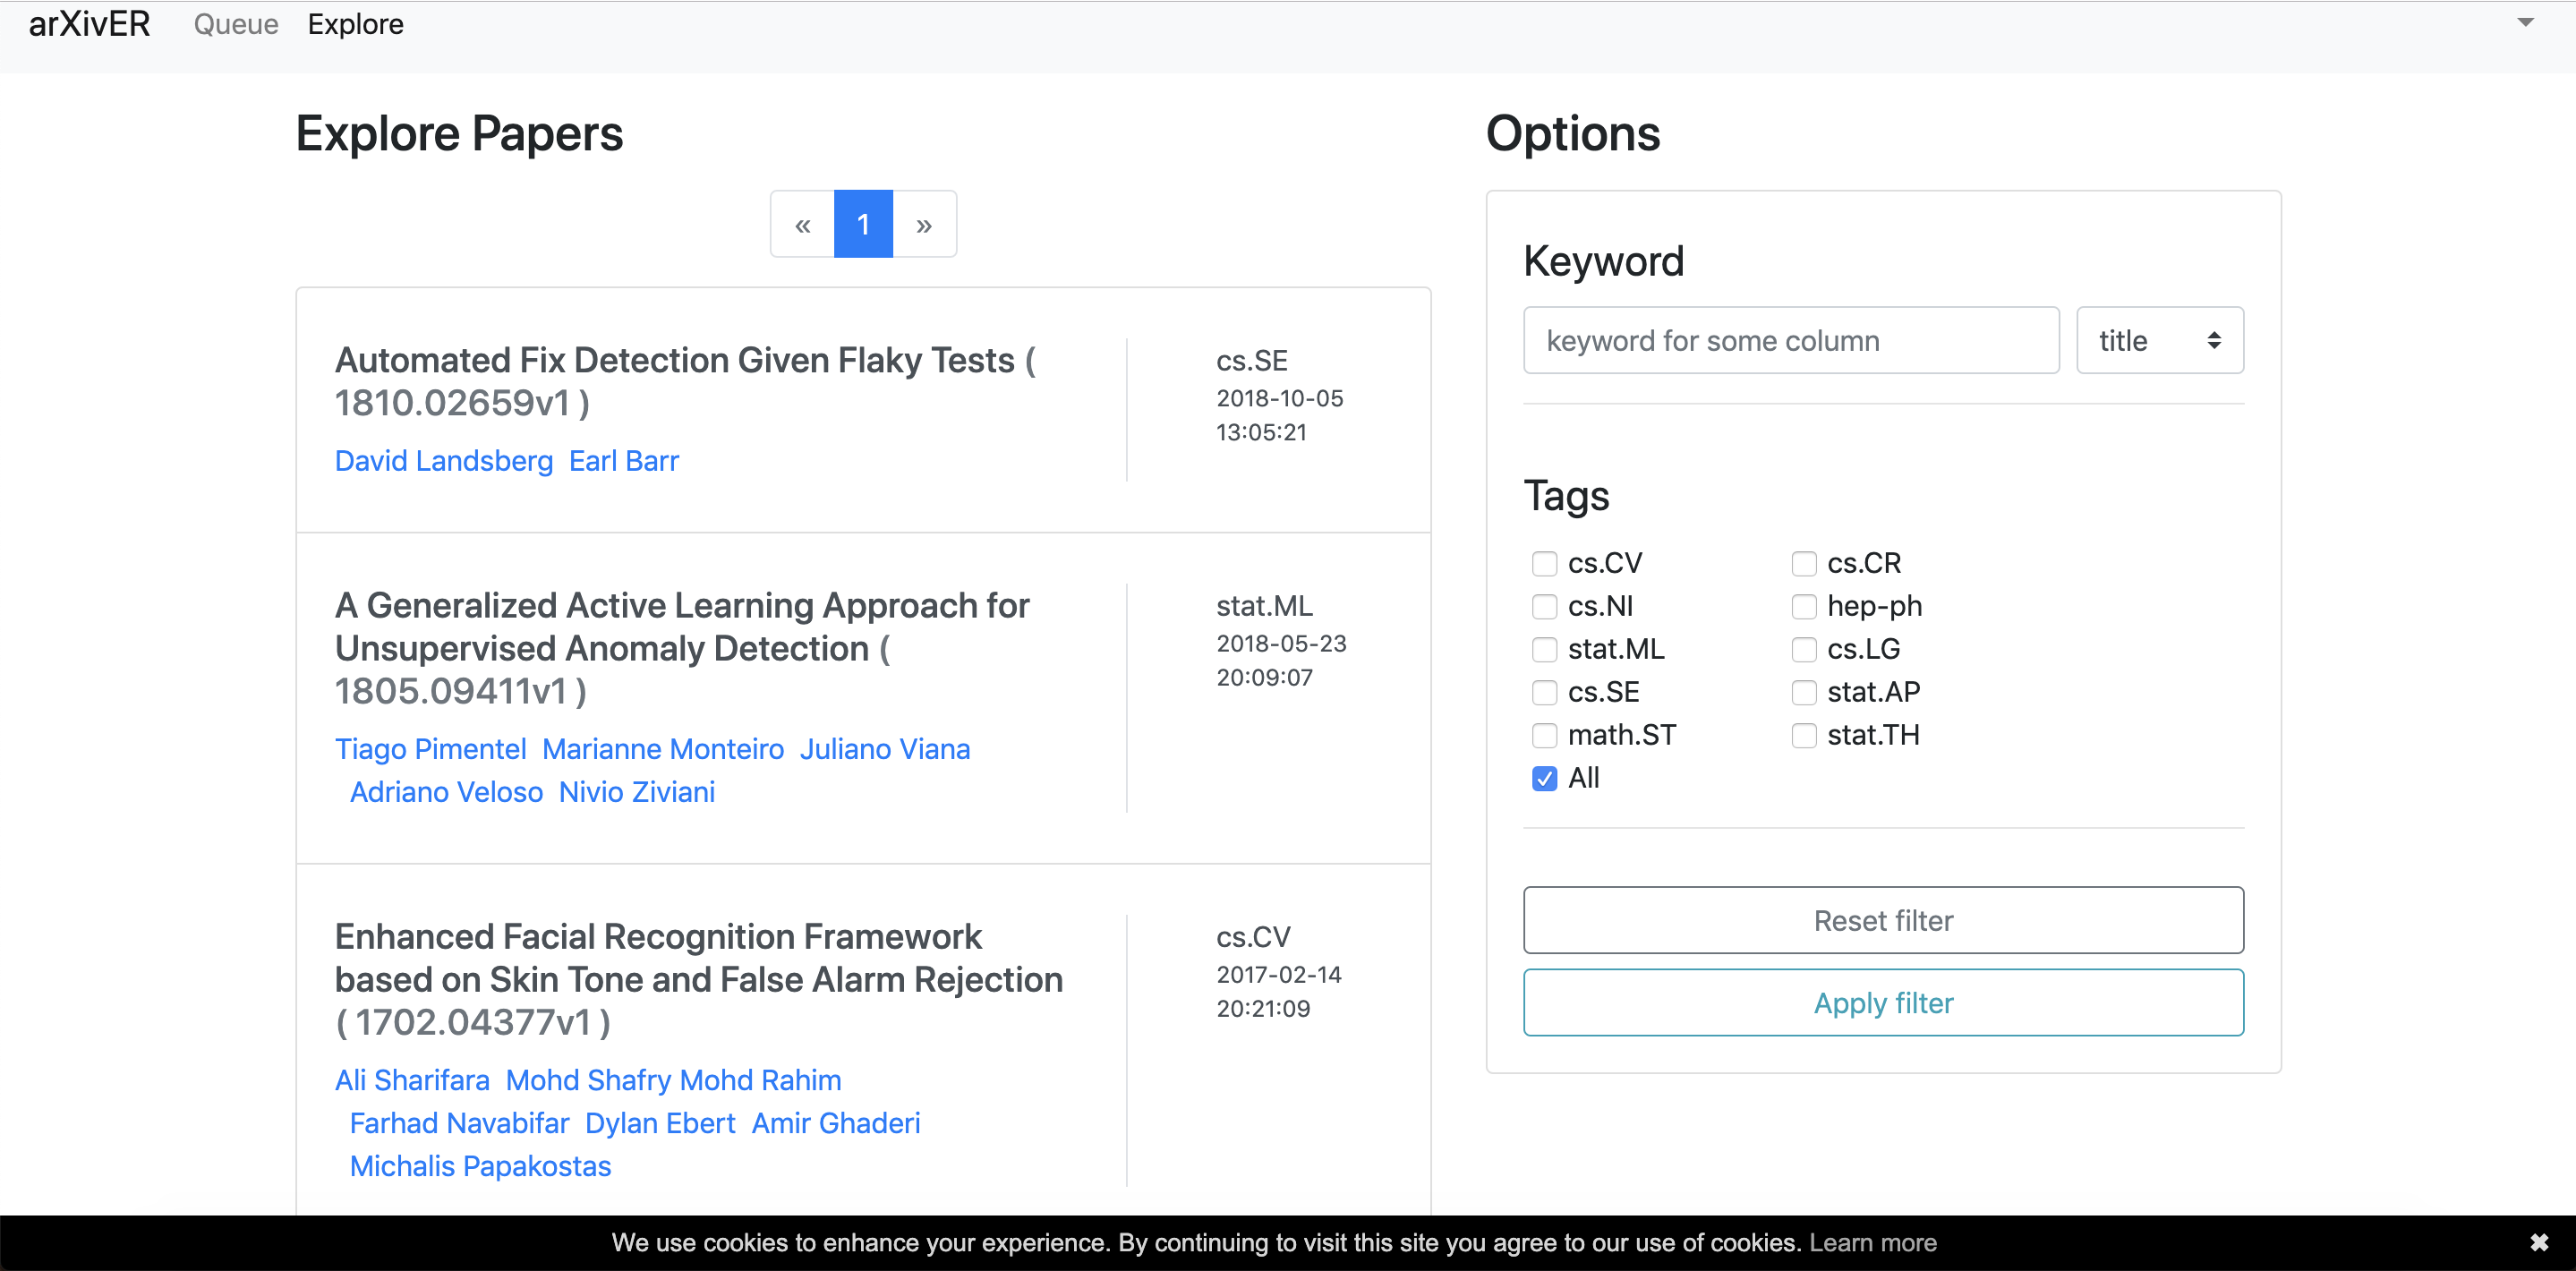2576x1271 pixels.
Task: Follow the Learn more cookie link
Action: click(1872, 1243)
